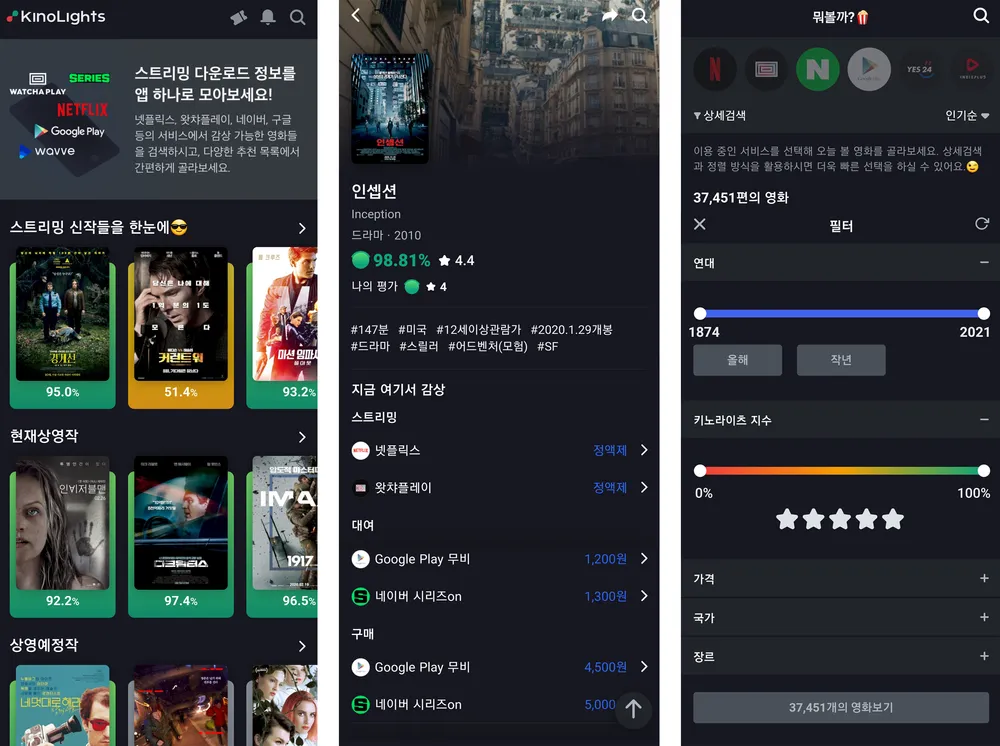Toggle the green Naver service filter
The image size is (1000, 746).
click(818, 69)
